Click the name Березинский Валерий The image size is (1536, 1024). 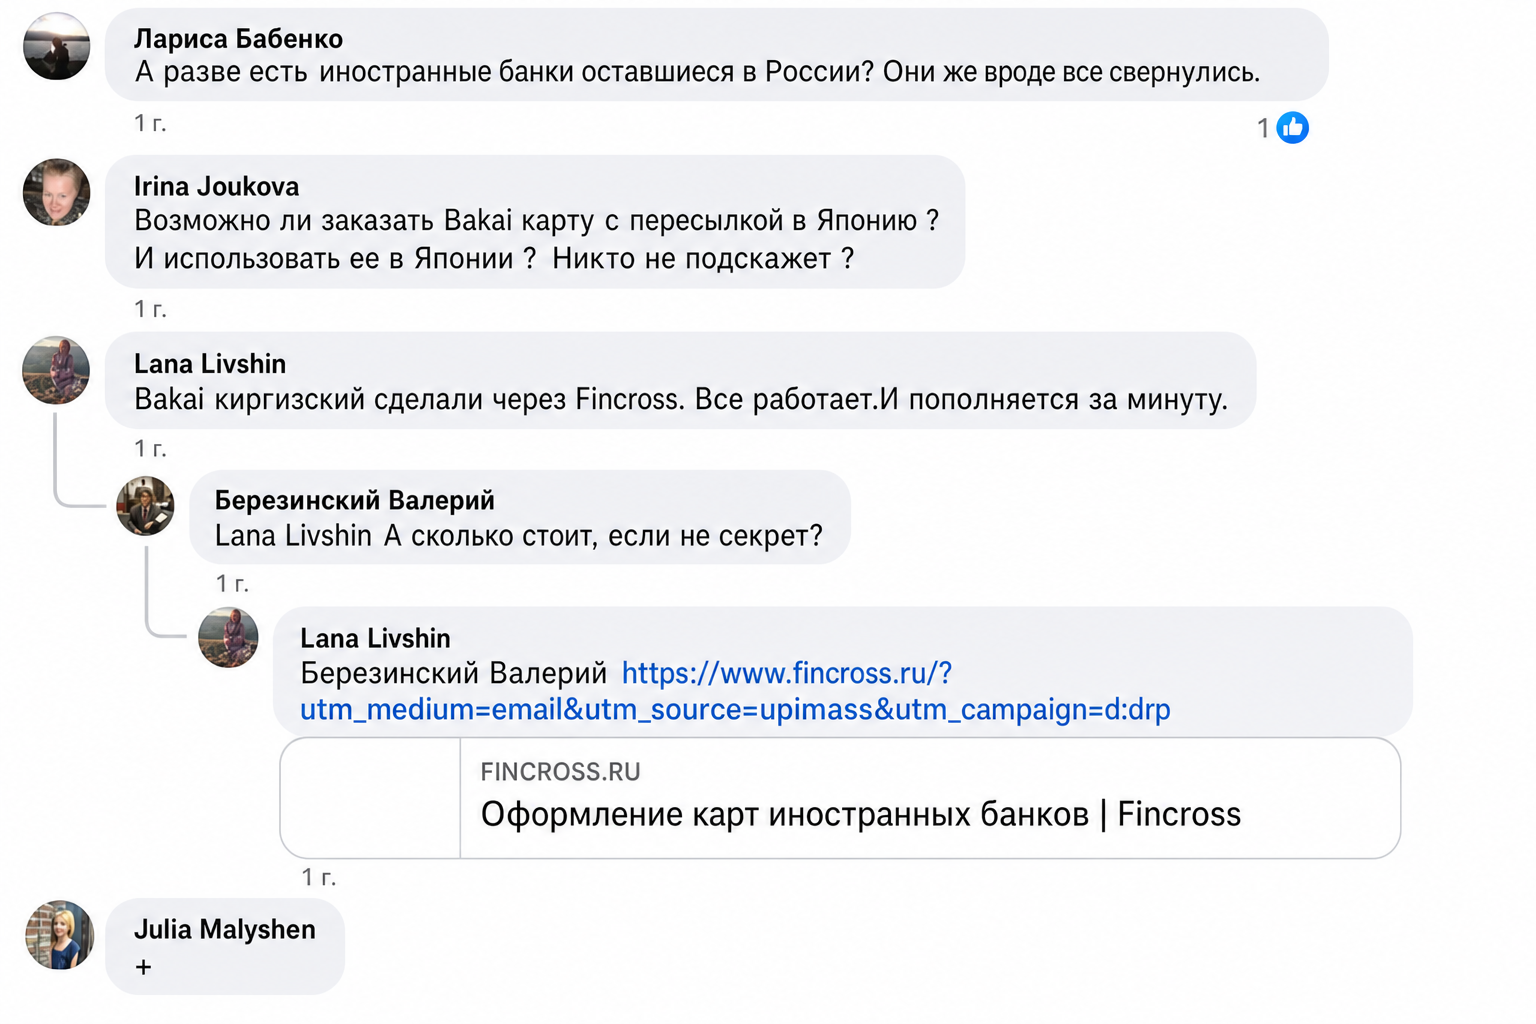click(355, 500)
